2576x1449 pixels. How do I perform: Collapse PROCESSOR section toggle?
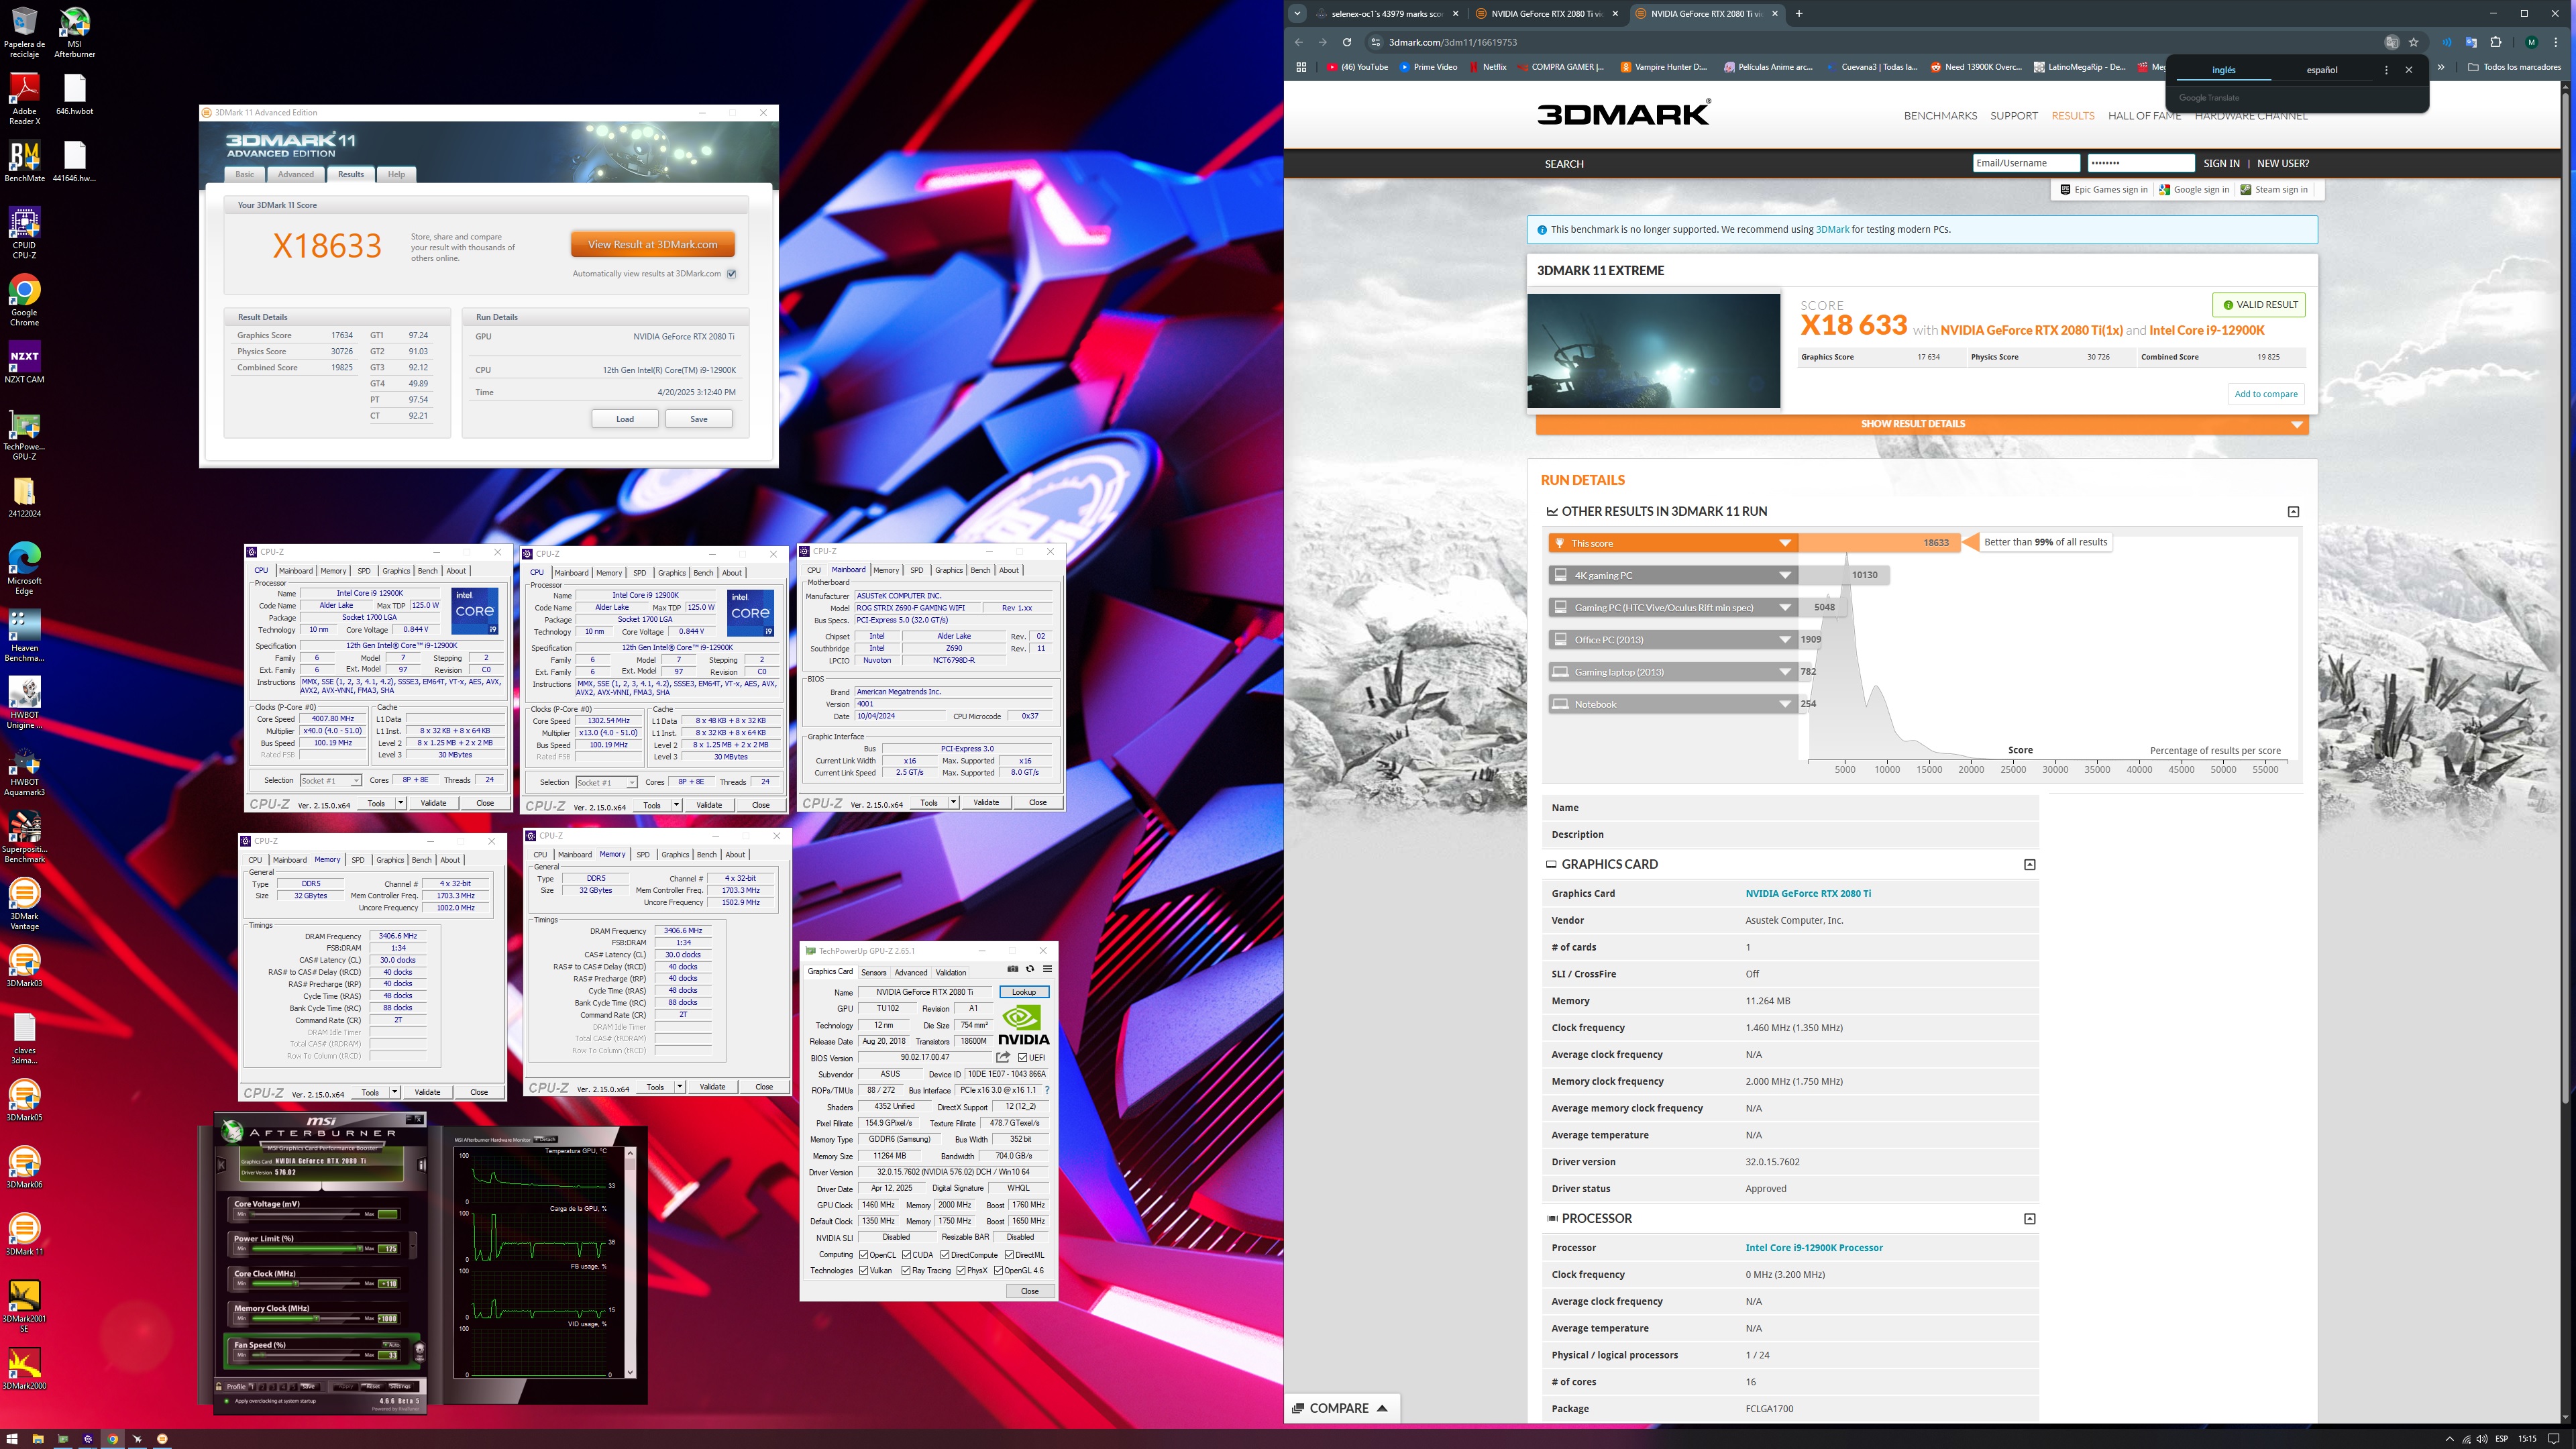point(2029,1218)
